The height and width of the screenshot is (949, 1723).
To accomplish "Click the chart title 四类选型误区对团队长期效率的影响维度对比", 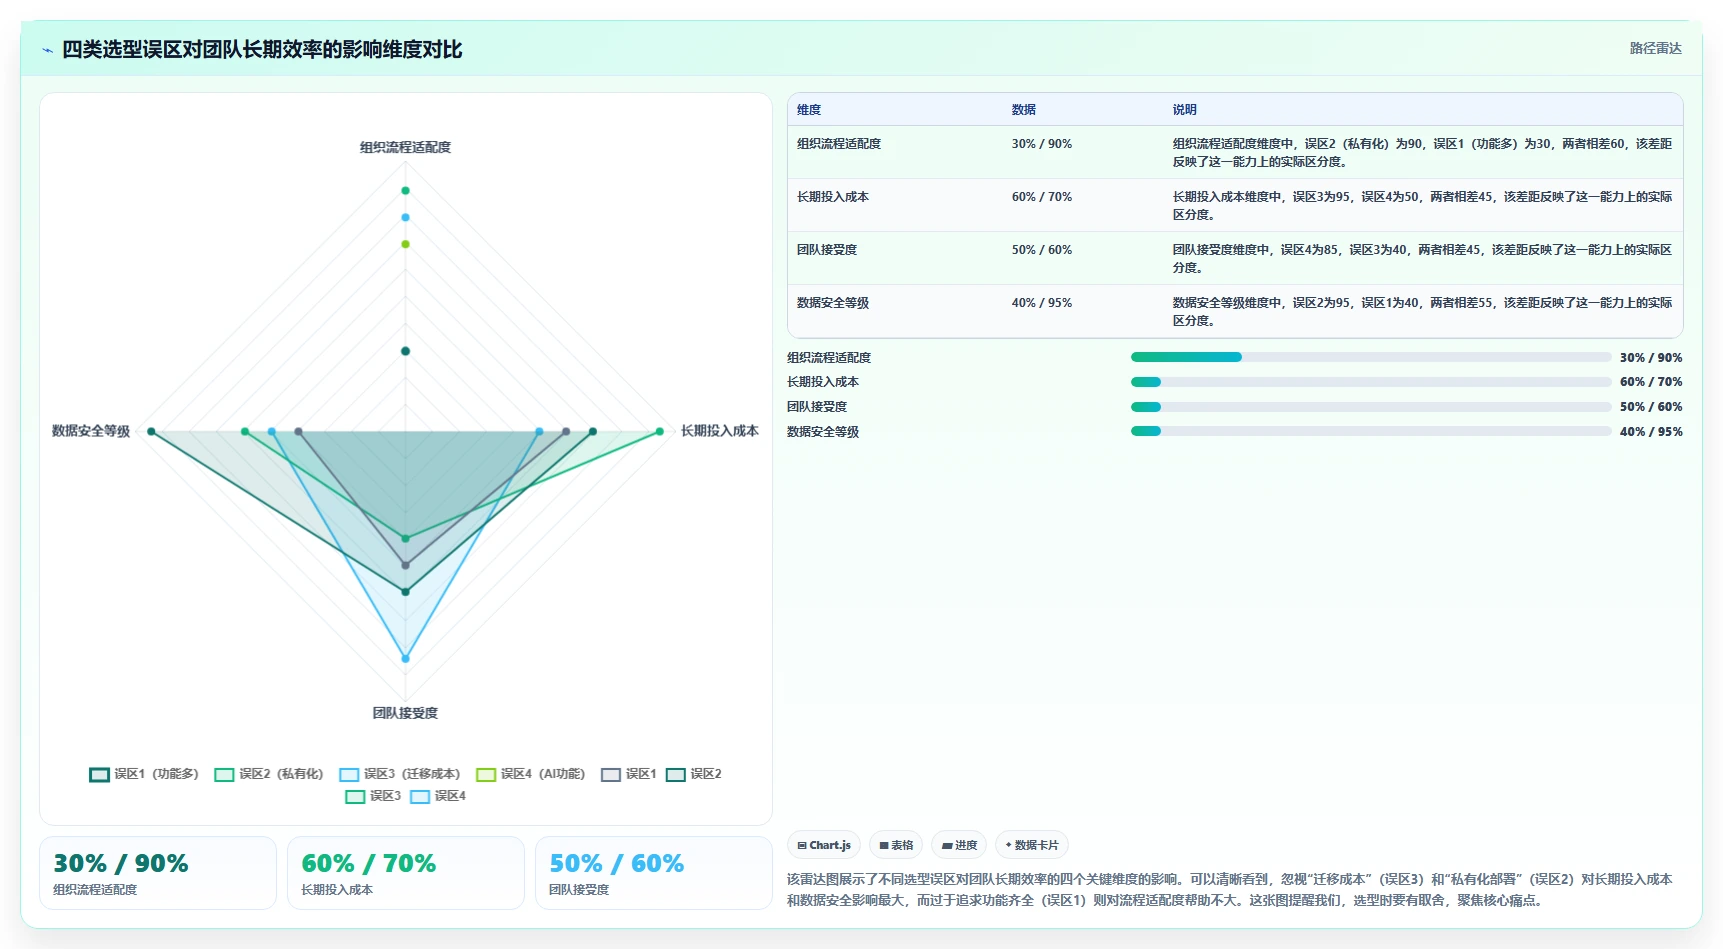I will 262,50.
